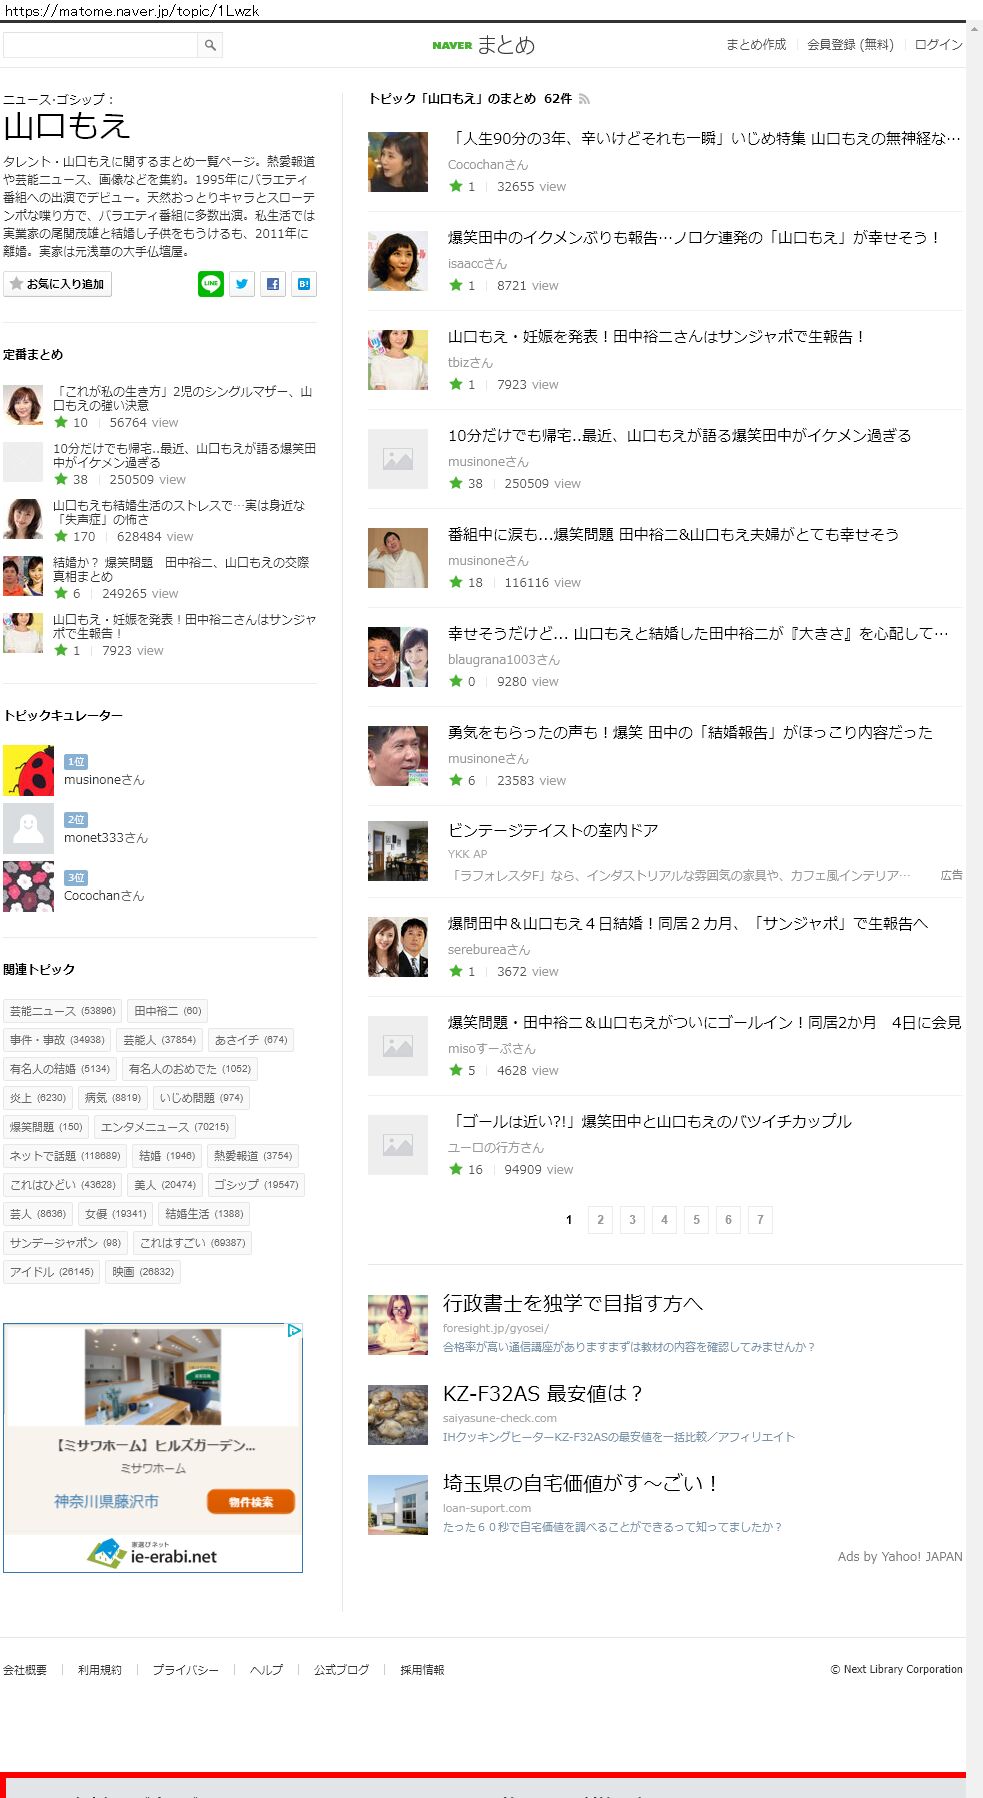This screenshot has width=983, height=1798.
Task: Open curator musinoneさん profile
Action: pos(104,780)
